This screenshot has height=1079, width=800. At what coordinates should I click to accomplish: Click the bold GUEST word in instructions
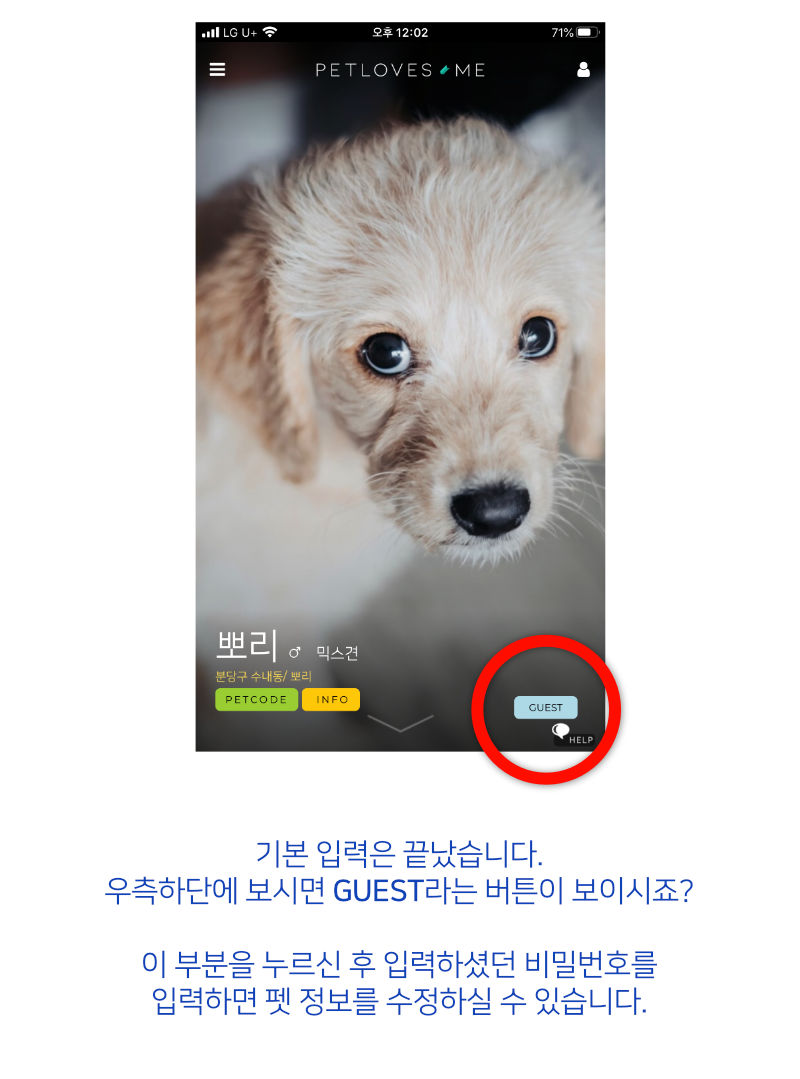[x=377, y=891]
